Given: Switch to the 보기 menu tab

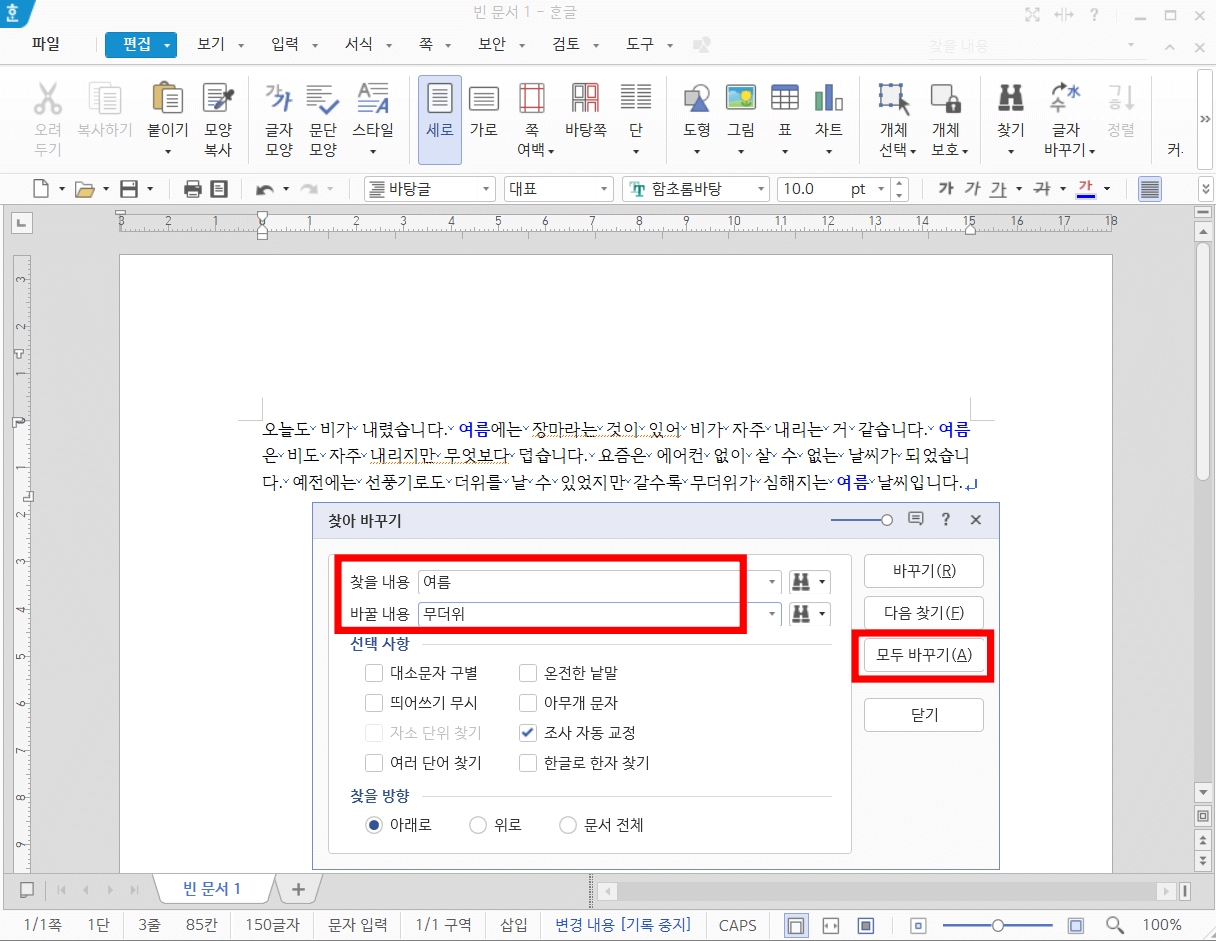Looking at the screenshot, I should pos(213,44).
